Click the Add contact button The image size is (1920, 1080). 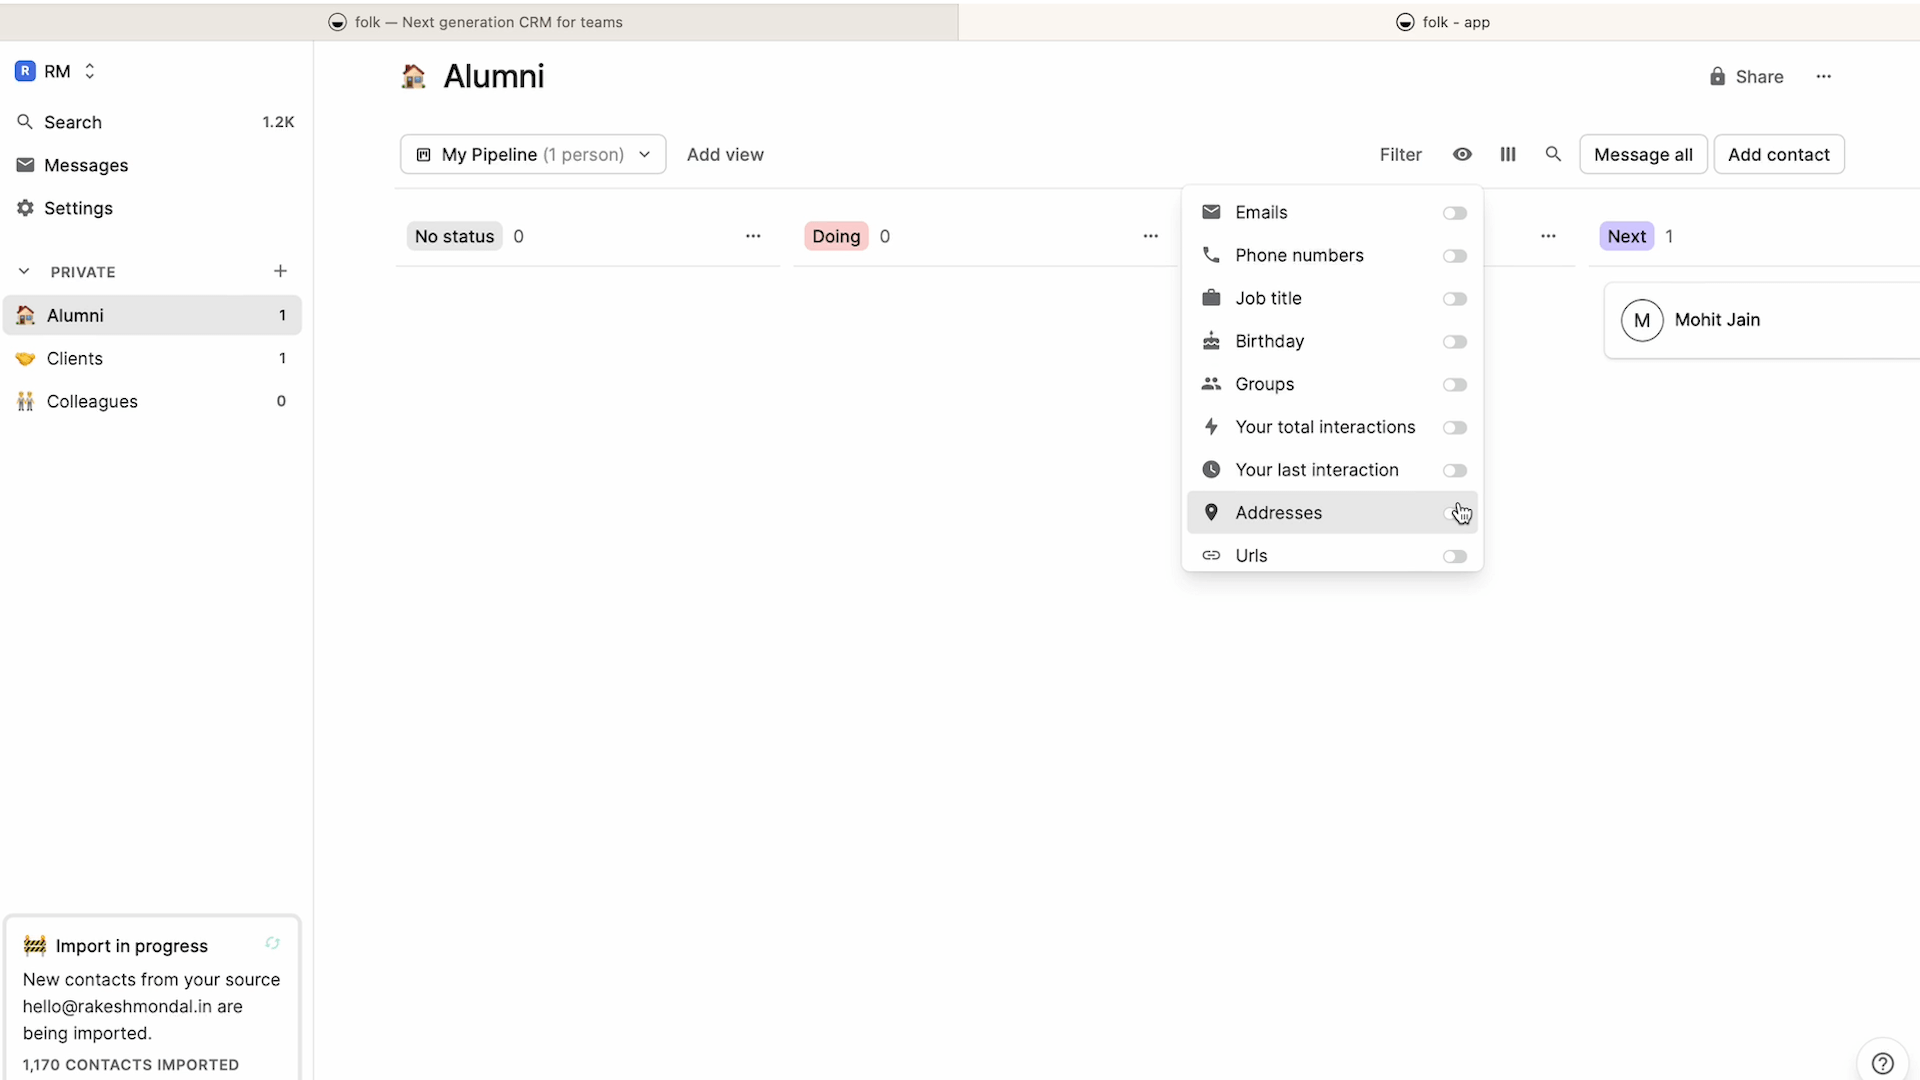pyautogui.click(x=1778, y=154)
